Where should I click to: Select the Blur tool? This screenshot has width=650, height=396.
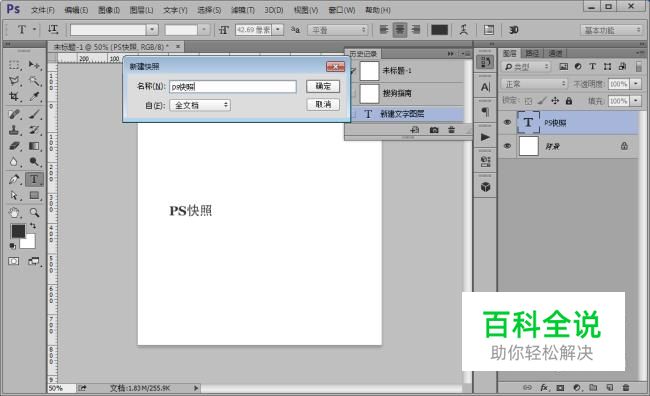coord(14,162)
